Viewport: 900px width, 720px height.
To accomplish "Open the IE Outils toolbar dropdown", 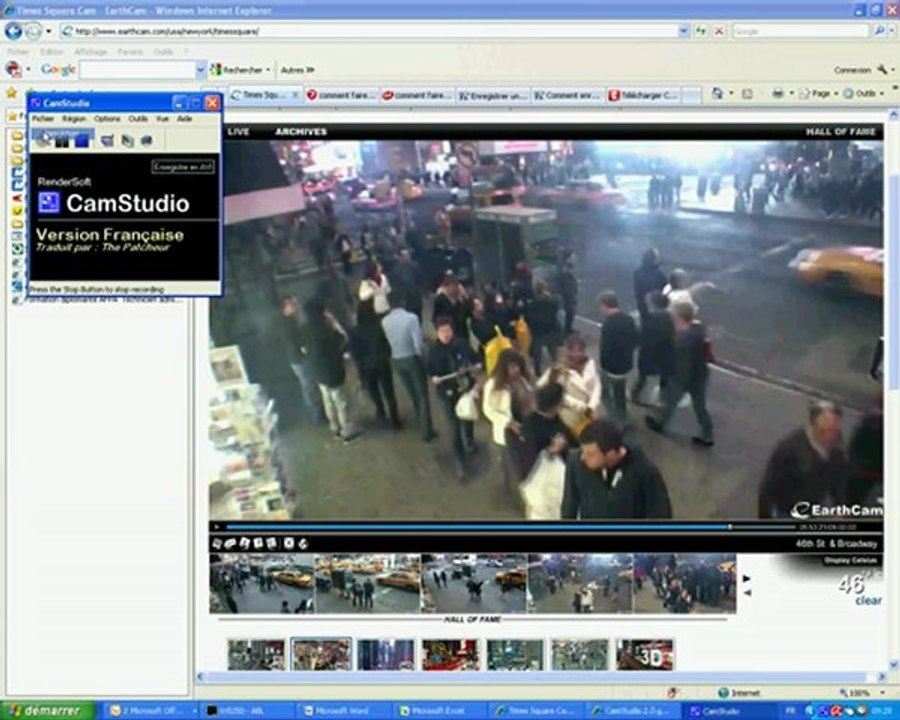I will 864,93.
